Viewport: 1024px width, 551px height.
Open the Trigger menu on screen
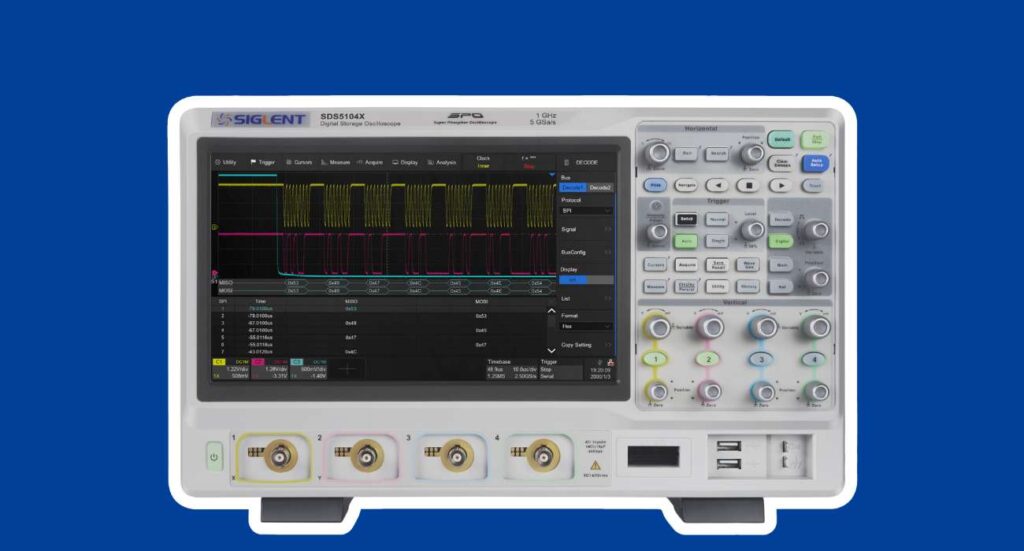(262, 162)
